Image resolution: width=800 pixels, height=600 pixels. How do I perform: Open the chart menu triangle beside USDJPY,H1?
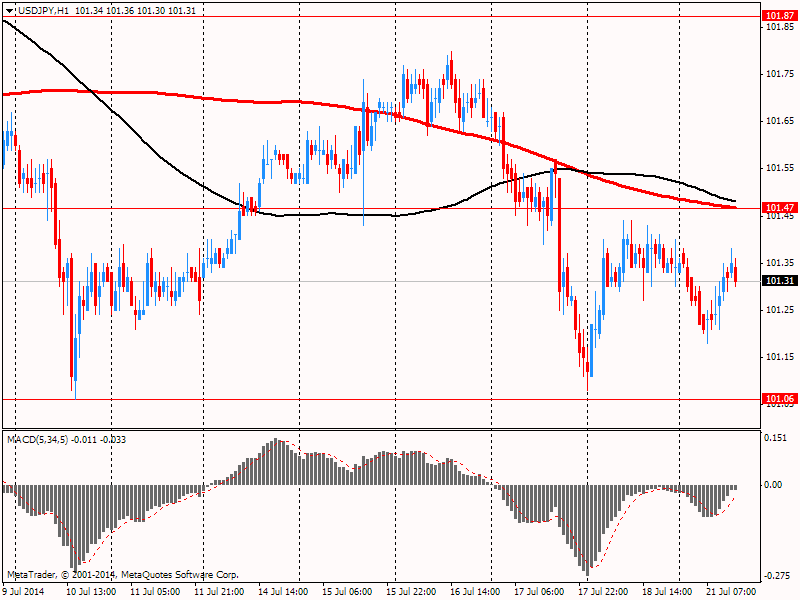pos(10,11)
